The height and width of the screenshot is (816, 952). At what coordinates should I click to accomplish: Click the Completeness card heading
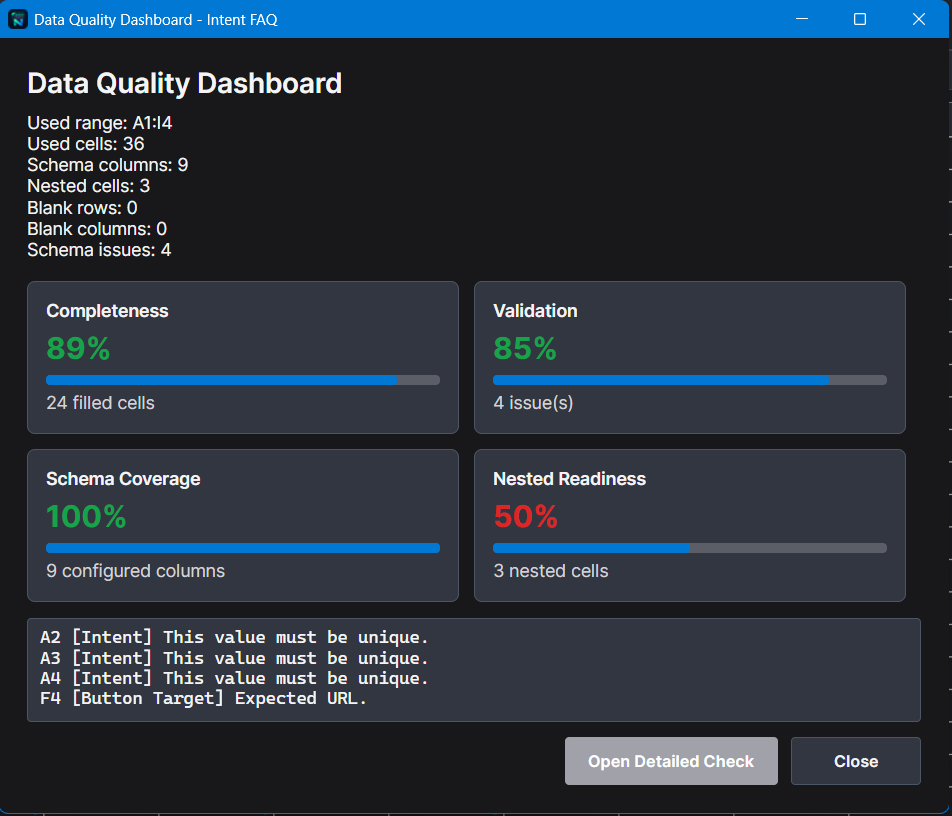[x=107, y=311]
